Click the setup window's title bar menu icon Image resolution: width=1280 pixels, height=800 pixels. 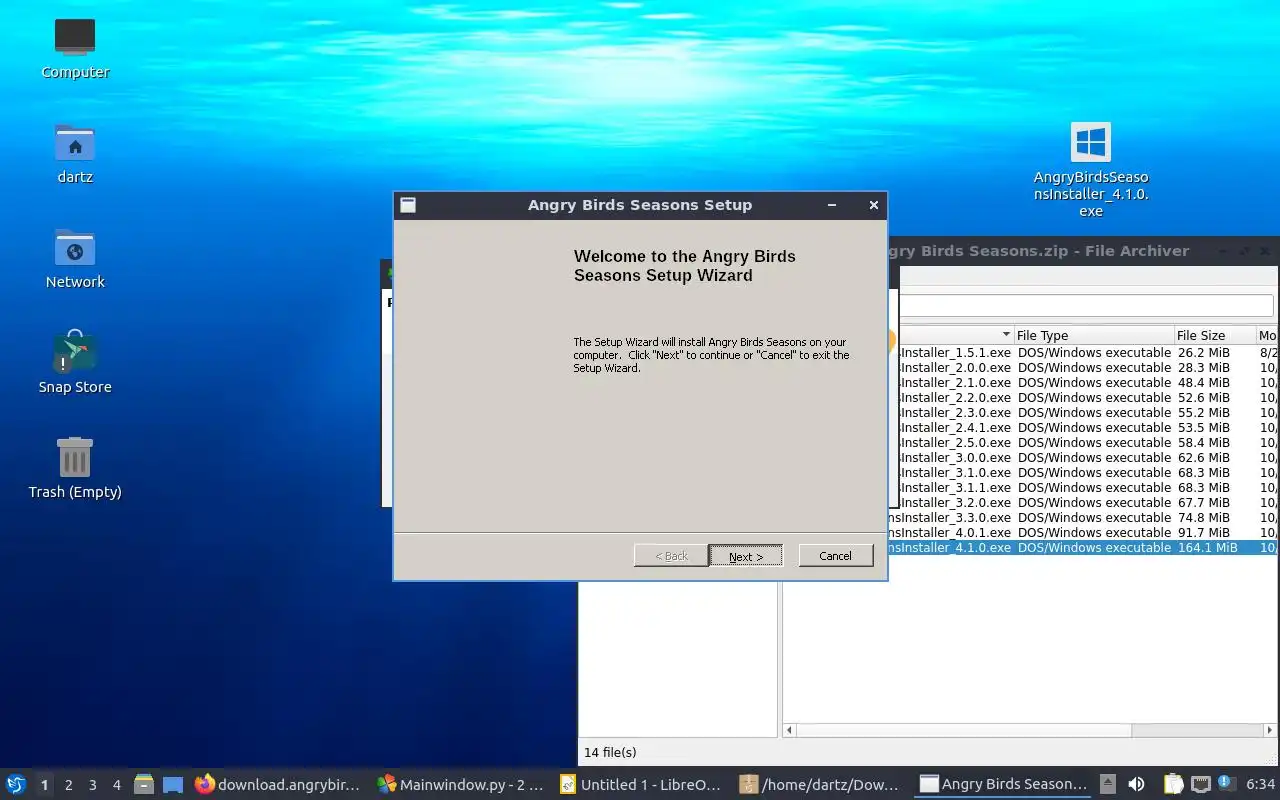point(408,205)
